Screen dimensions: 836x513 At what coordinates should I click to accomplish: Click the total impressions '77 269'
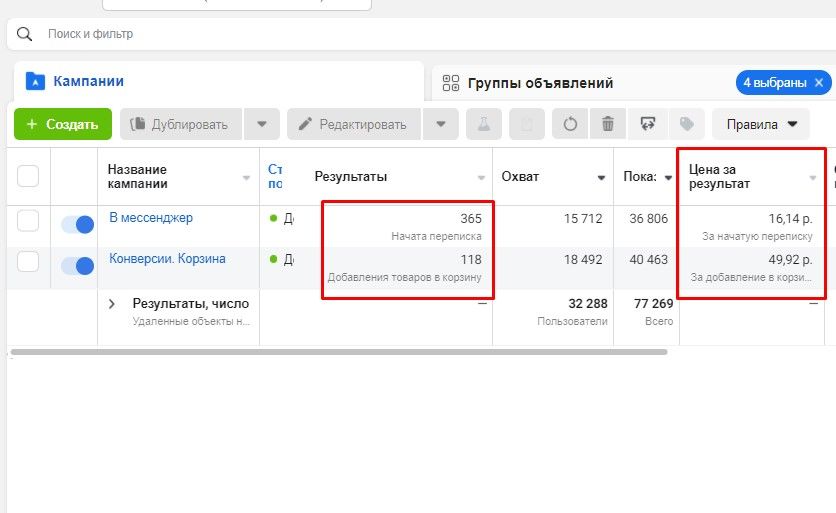[x=654, y=304]
